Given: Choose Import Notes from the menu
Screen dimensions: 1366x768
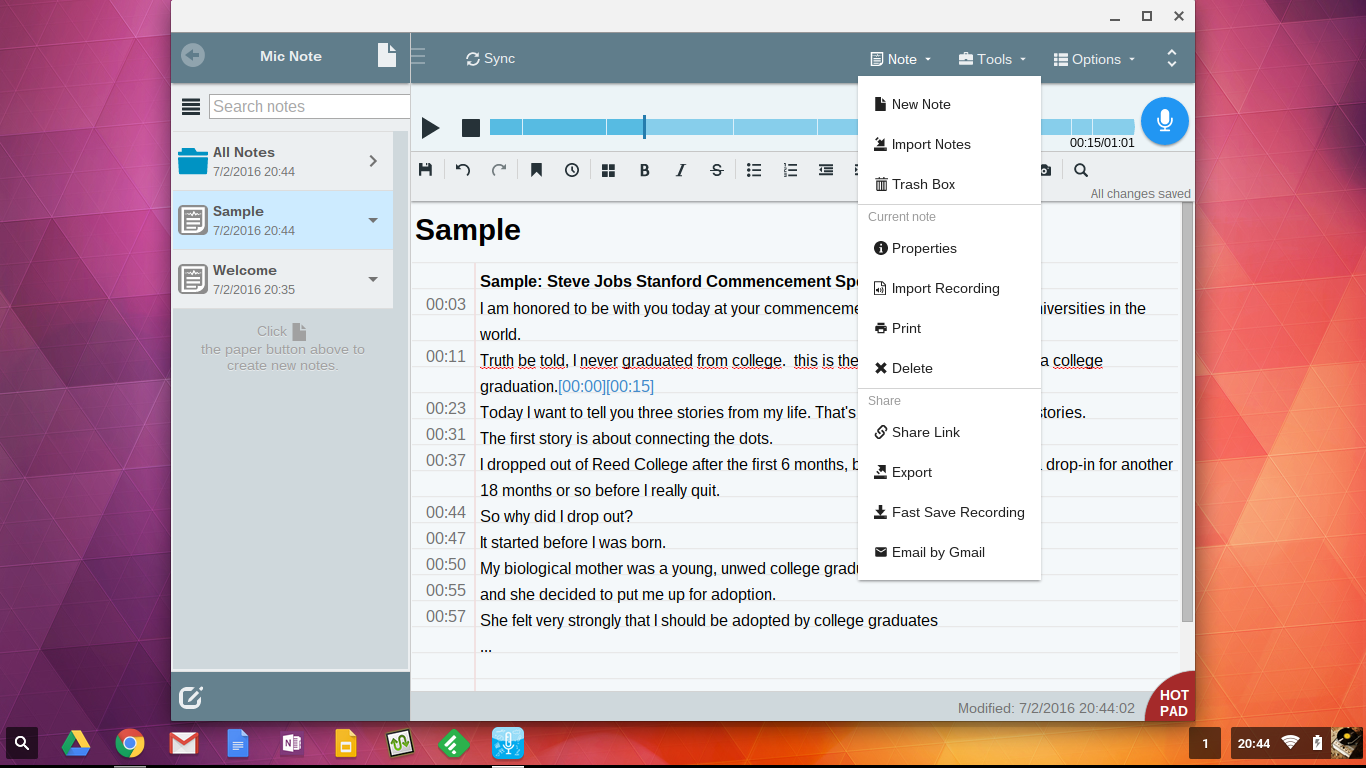Looking at the screenshot, I should pyautogui.click(x=949, y=144).
